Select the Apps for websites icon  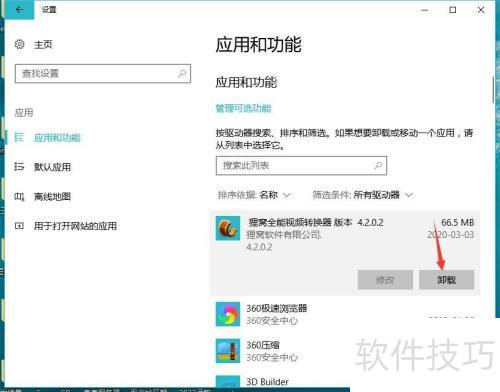click(x=19, y=226)
